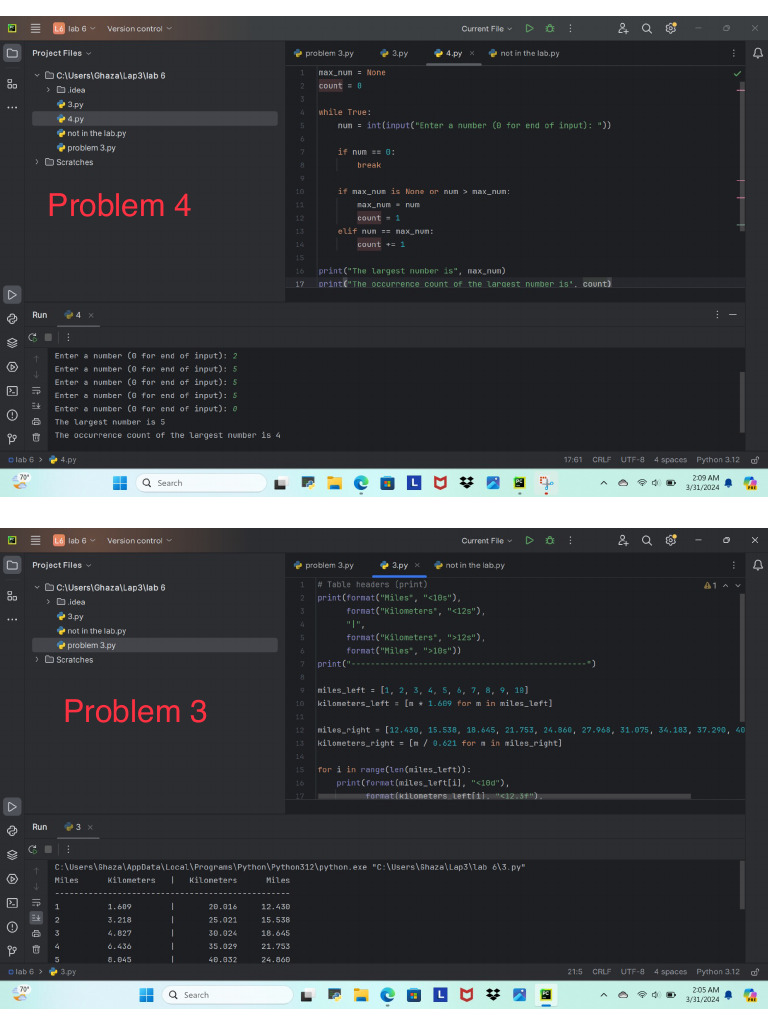
Task: Open Problems tool window in the top window
Action: [x=12, y=415]
